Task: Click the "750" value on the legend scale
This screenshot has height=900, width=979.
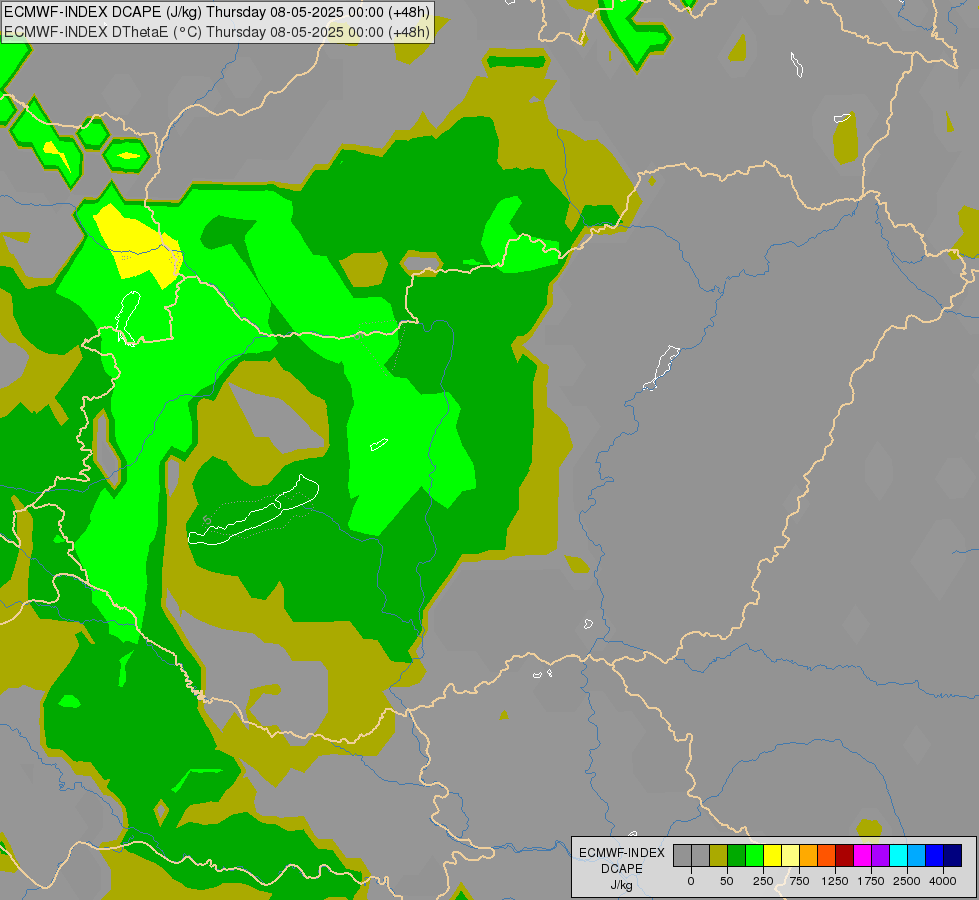Action: pyautogui.click(x=799, y=881)
